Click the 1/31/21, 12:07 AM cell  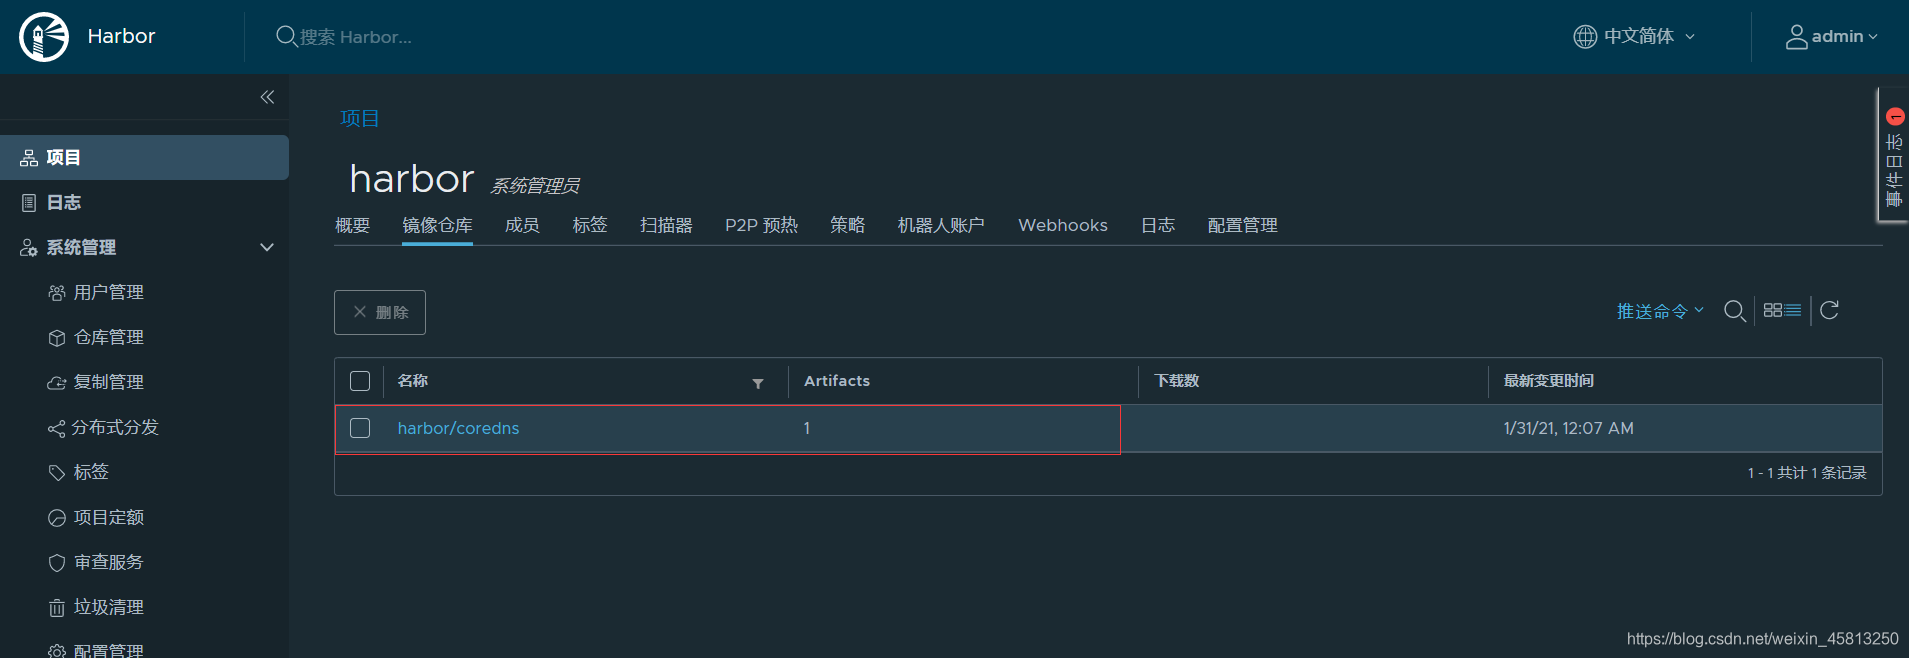point(1569,428)
